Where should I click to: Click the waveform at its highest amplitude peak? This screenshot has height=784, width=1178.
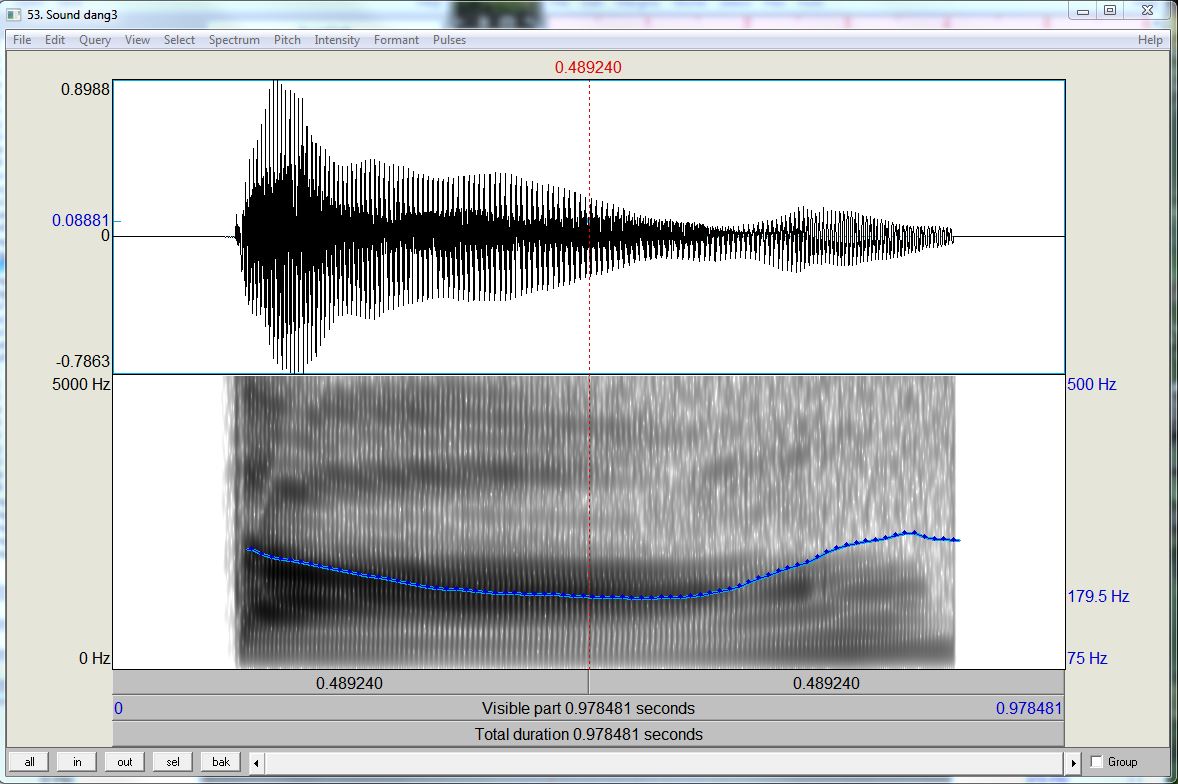pyautogui.click(x=276, y=83)
